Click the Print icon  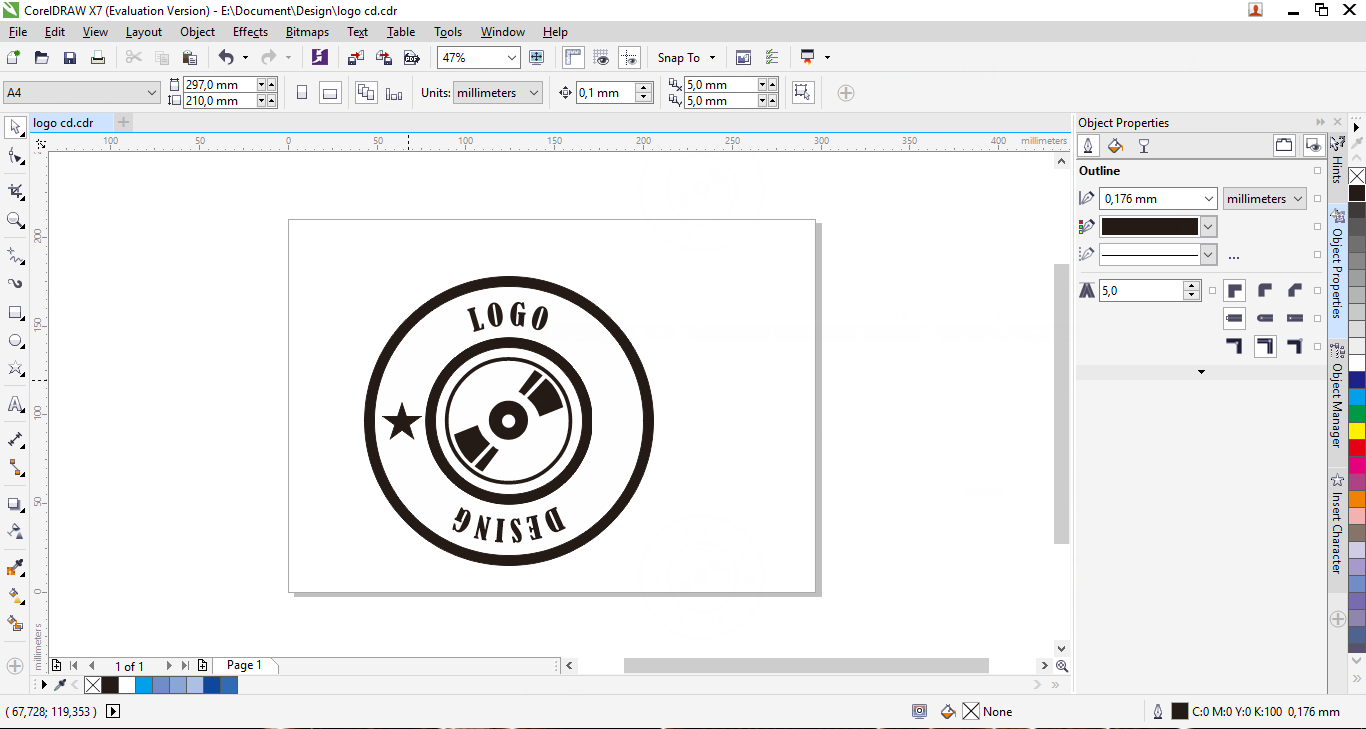[x=98, y=58]
